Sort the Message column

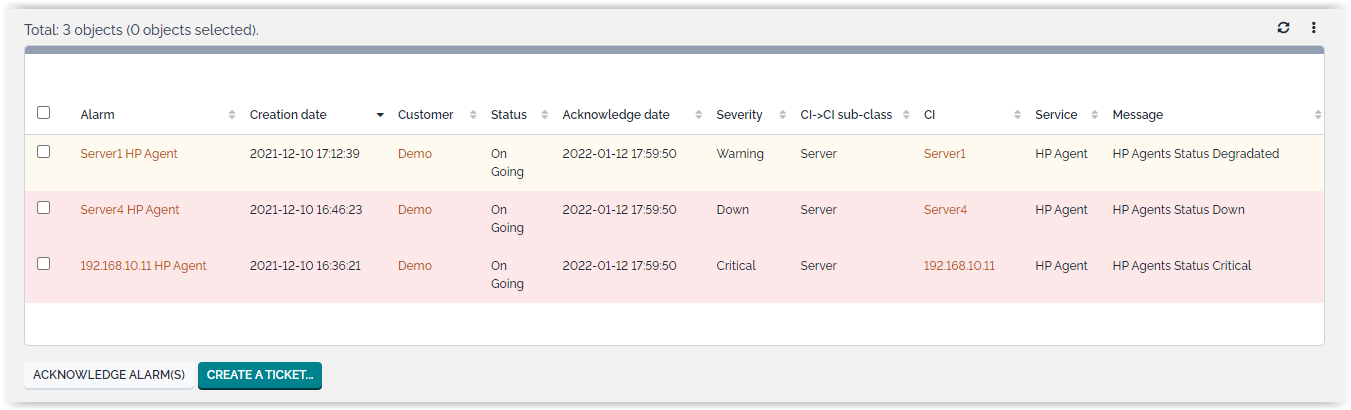click(x=1317, y=115)
